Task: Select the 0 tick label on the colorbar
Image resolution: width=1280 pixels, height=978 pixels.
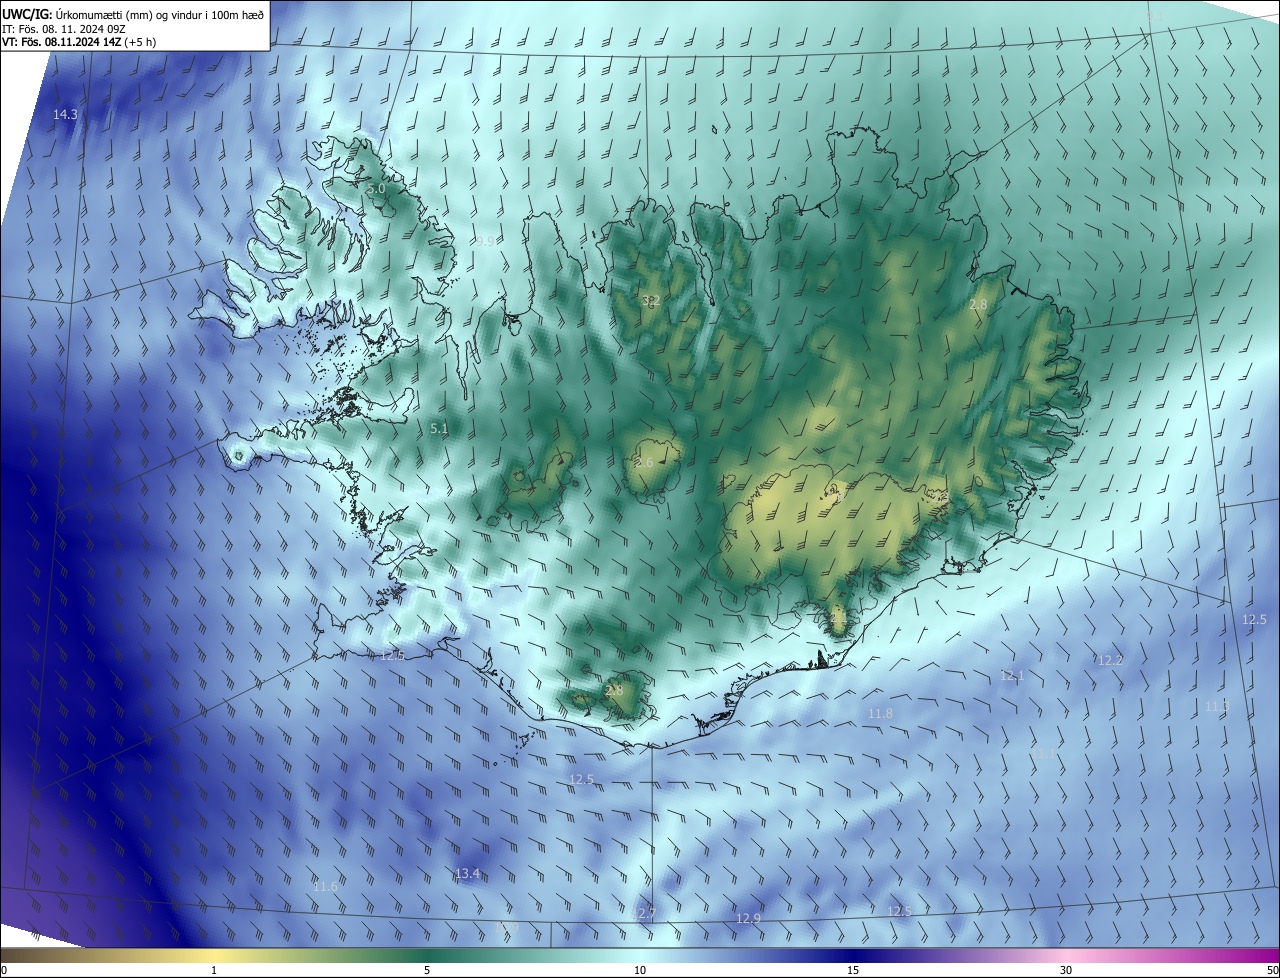Action: pos(4,971)
